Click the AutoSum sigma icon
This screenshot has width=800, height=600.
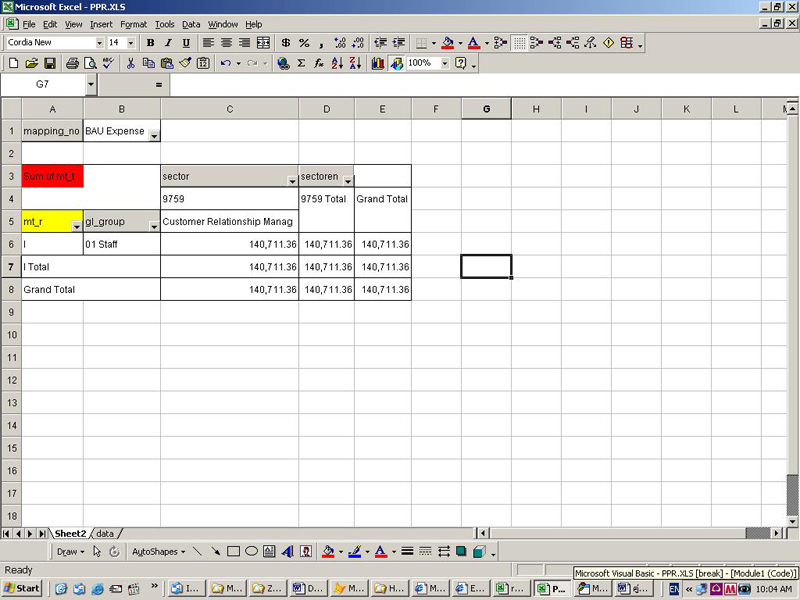(301, 63)
